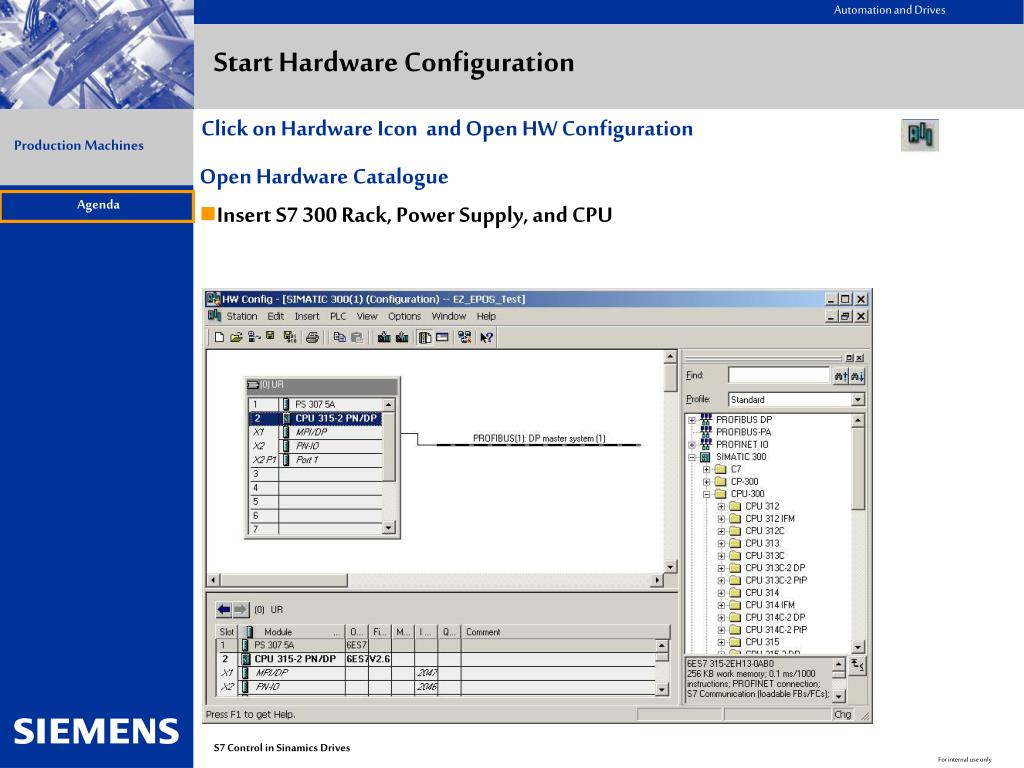
Task: Click the context Help arrow-question icon
Action: (487, 337)
